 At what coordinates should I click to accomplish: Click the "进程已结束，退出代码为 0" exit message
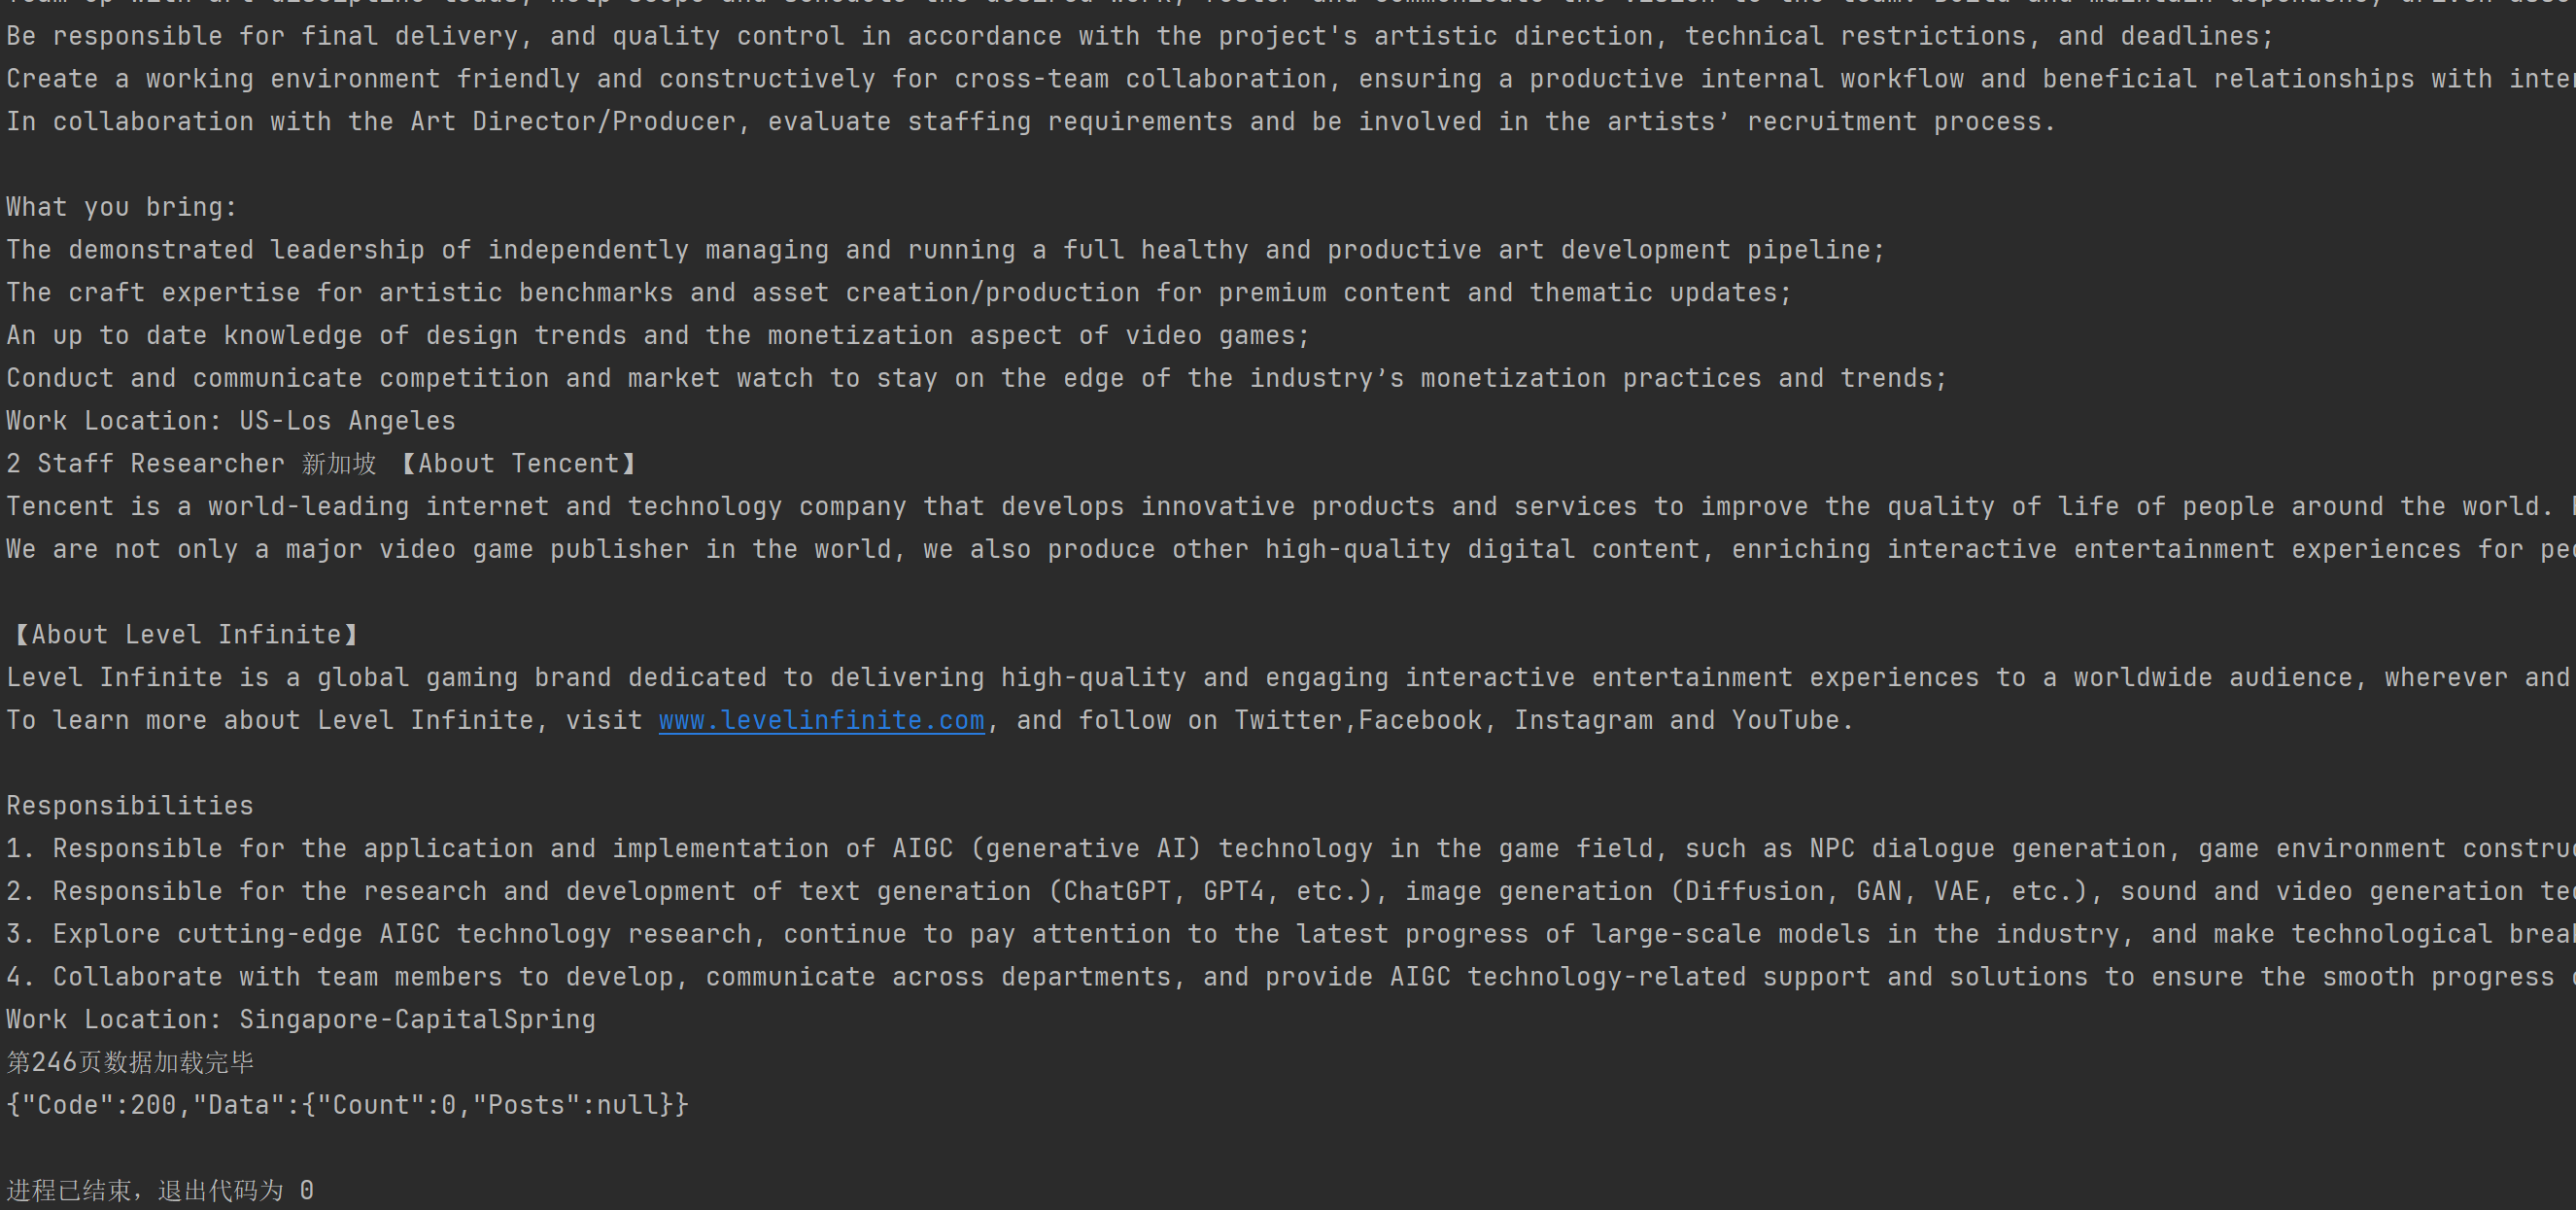pos(160,1191)
